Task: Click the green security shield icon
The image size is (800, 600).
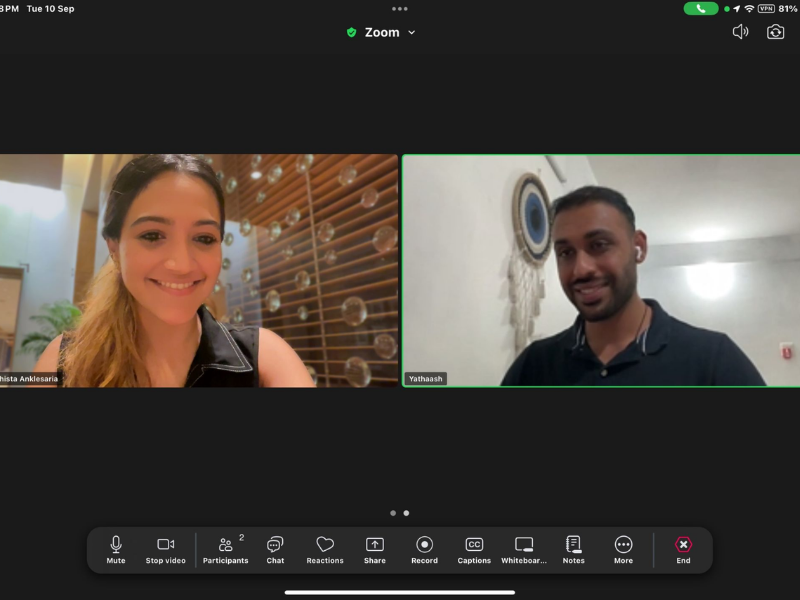Action: (x=351, y=32)
